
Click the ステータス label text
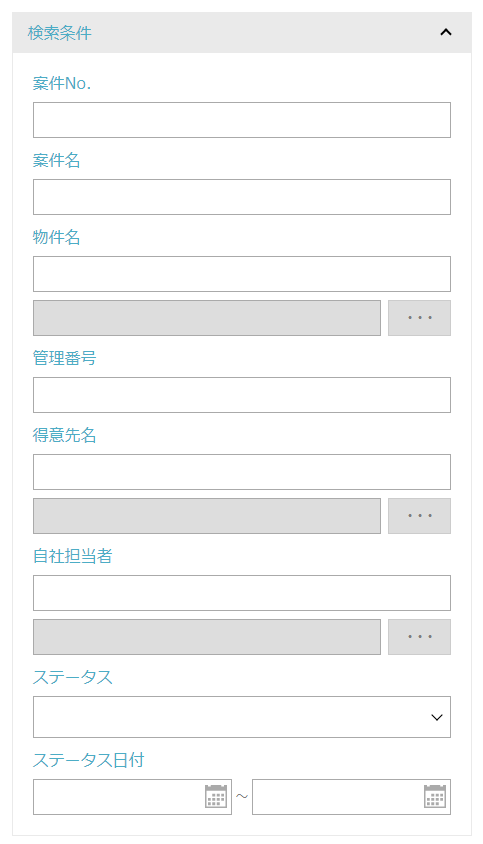73,677
